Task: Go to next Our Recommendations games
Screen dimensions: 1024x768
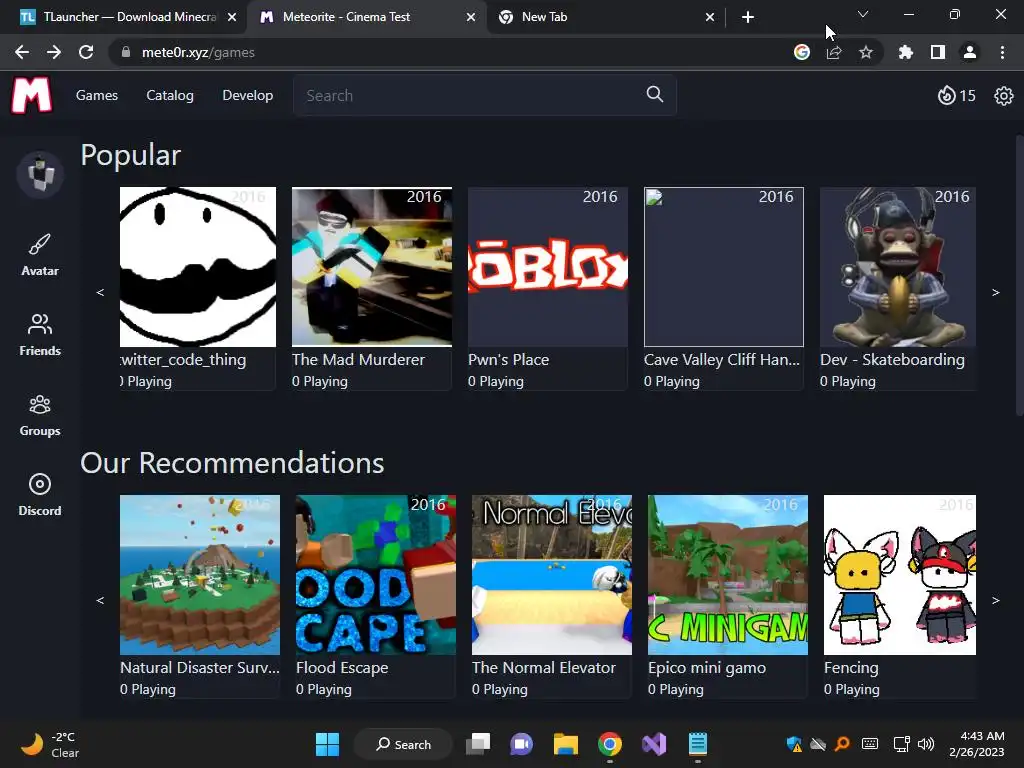Action: (995, 600)
